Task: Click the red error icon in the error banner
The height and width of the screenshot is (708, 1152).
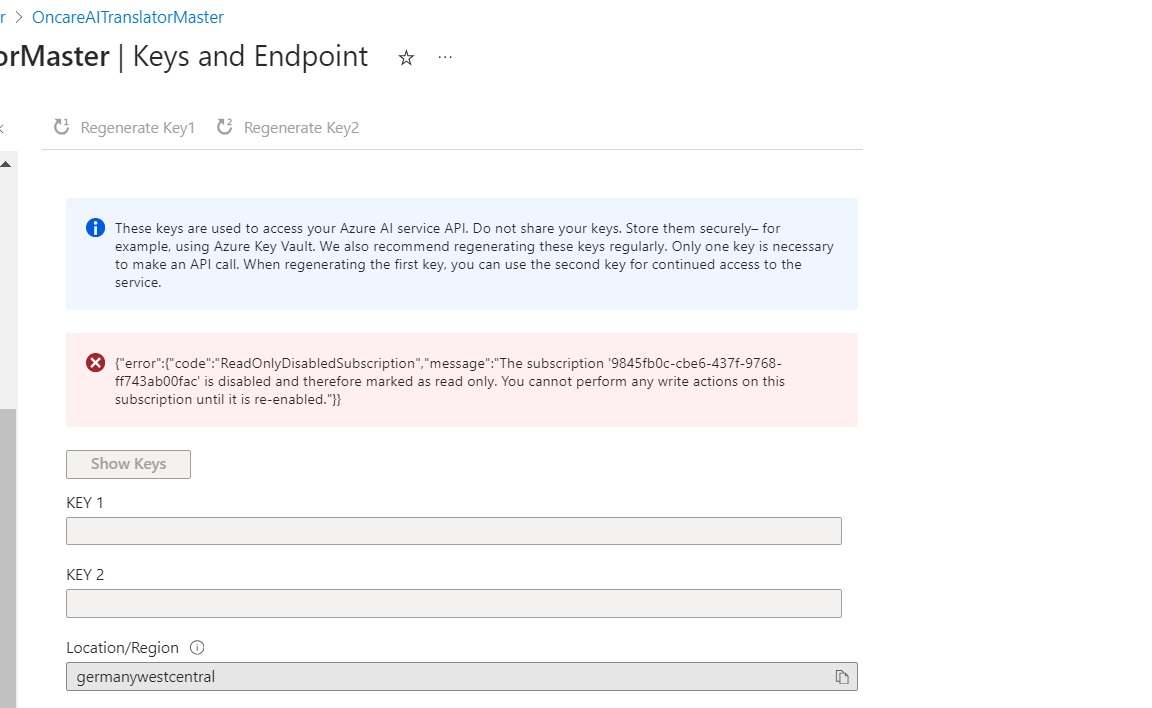Action: click(95, 362)
